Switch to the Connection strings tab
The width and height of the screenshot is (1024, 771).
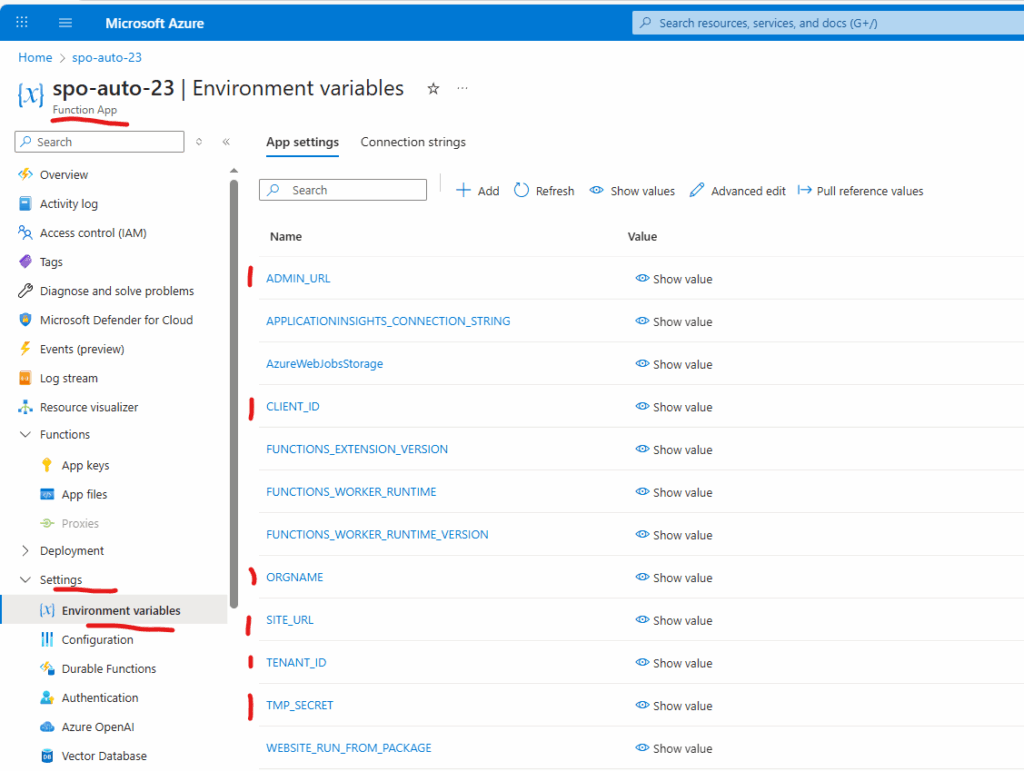coord(413,142)
